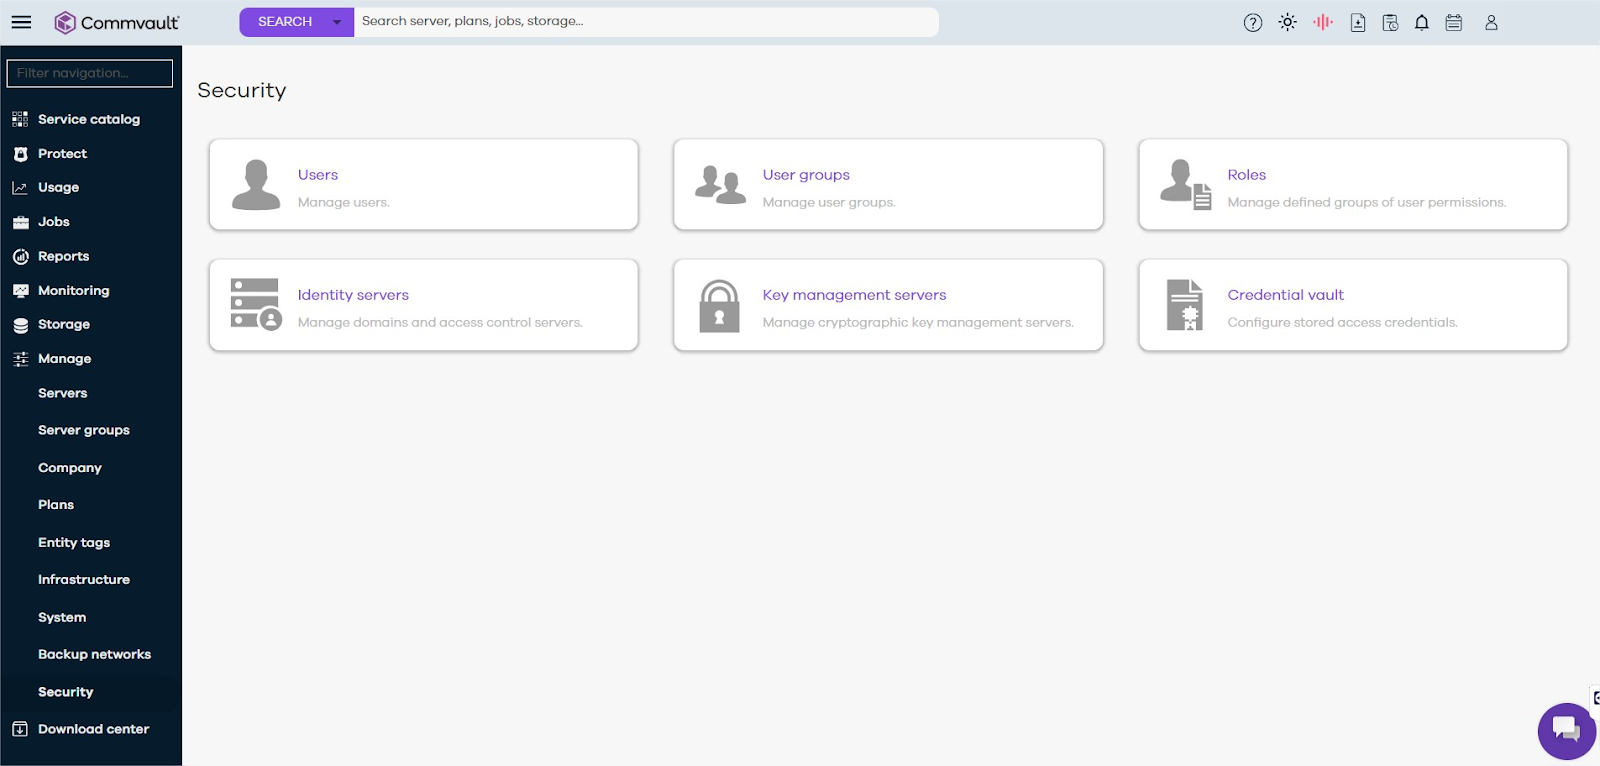
Task: Open the chat support bubble
Action: tap(1566, 731)
